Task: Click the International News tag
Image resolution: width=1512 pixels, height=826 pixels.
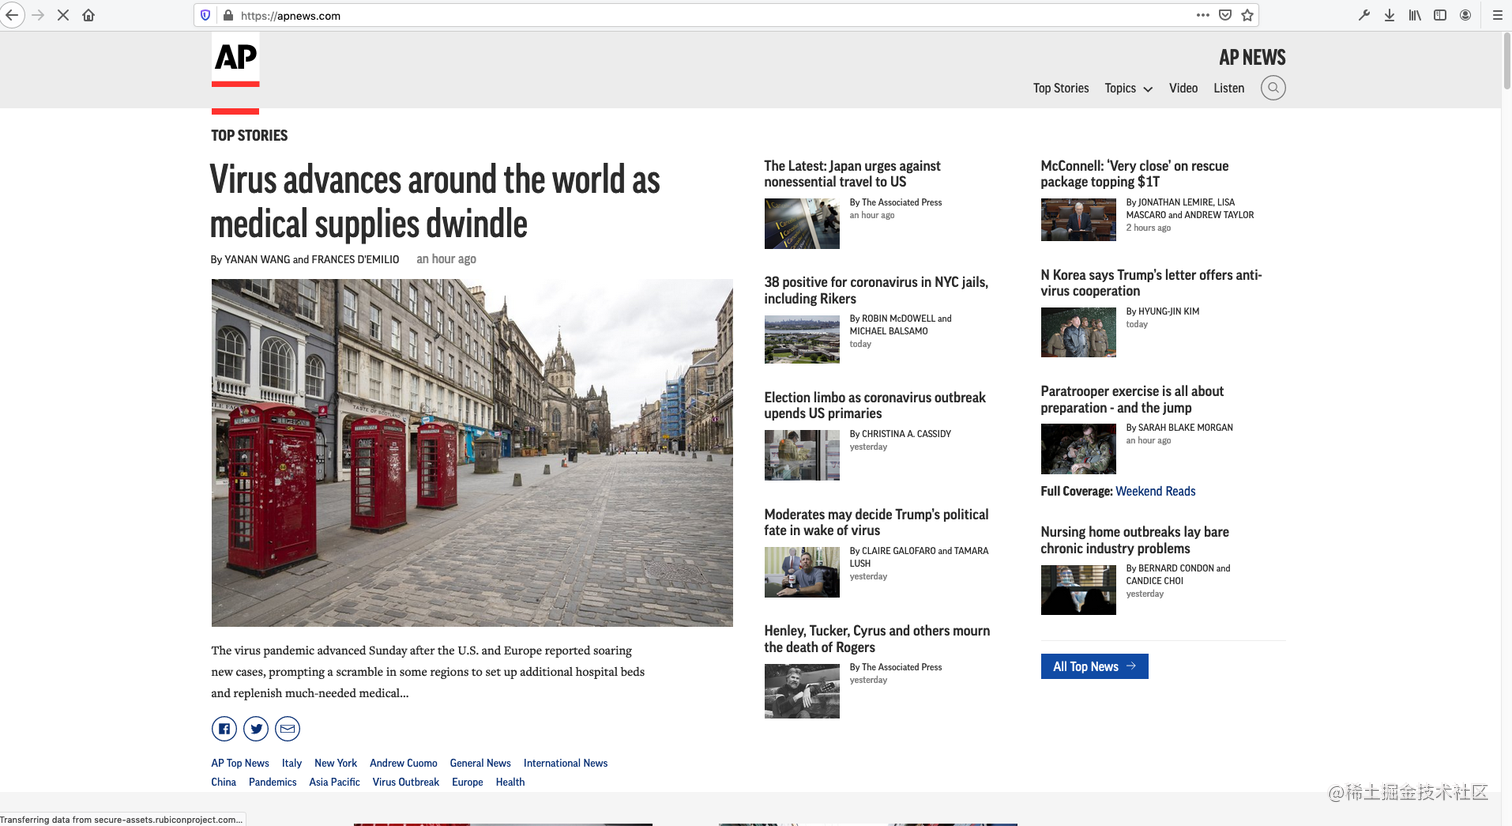Action: coord(565,763)
